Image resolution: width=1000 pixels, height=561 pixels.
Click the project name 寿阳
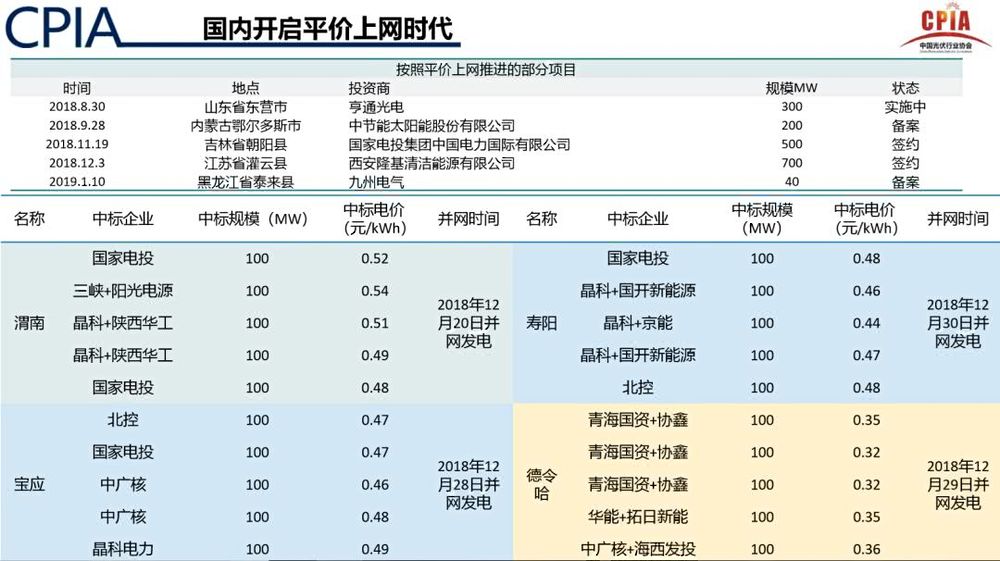point(541,323)
